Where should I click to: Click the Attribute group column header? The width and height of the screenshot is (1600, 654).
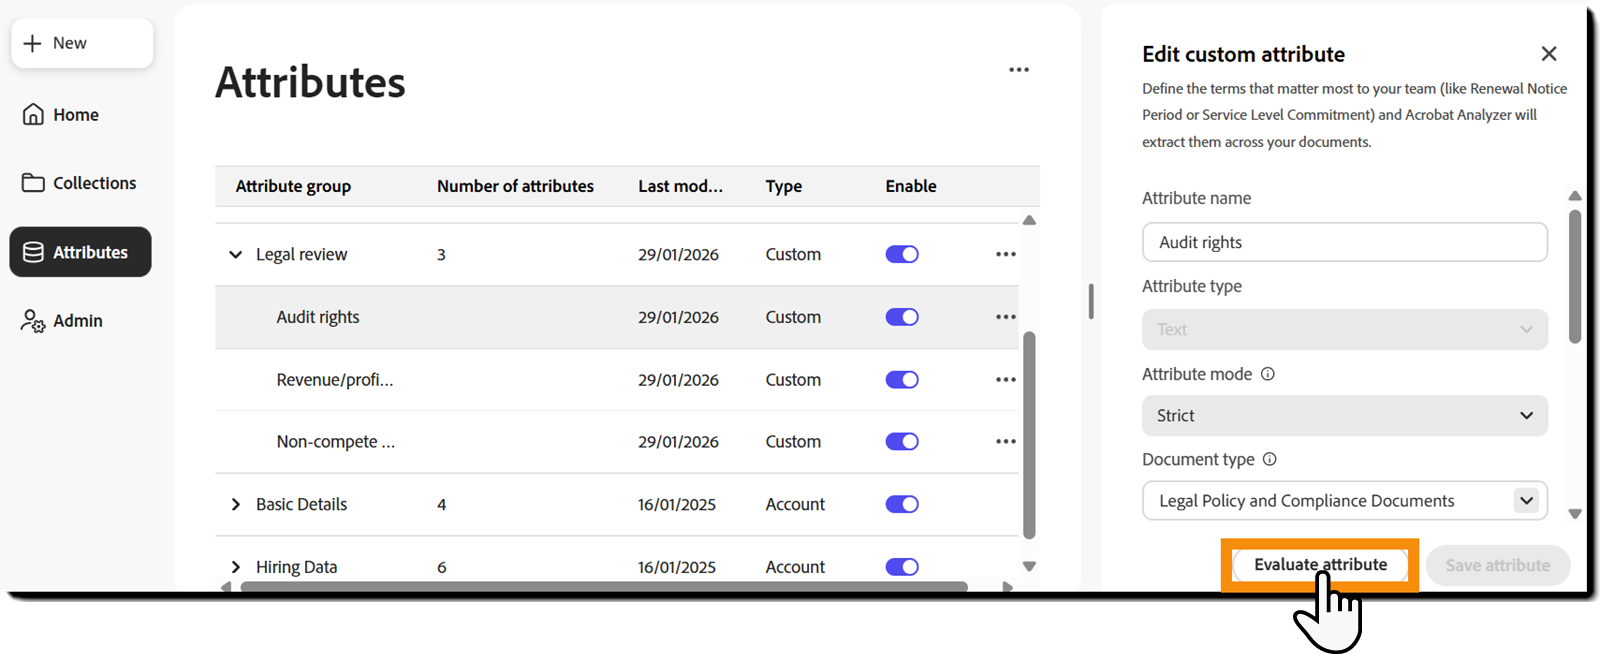tap(293, 186)
